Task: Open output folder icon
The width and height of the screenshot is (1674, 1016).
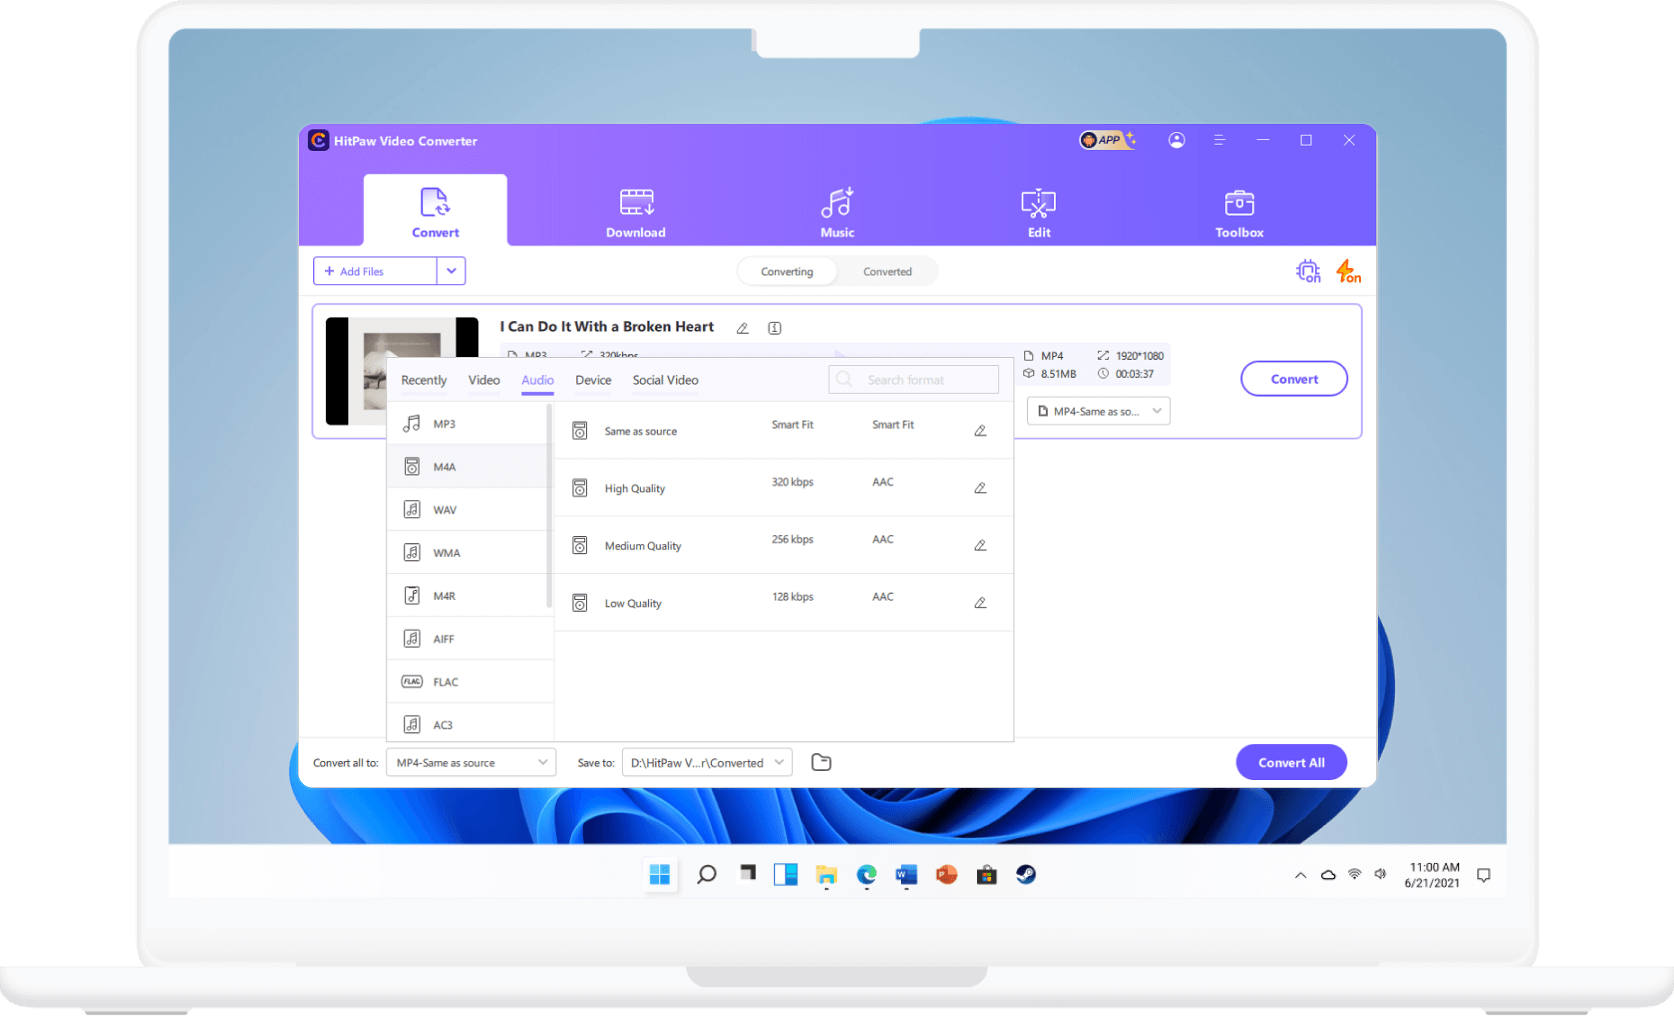Action: pos(821,763)
